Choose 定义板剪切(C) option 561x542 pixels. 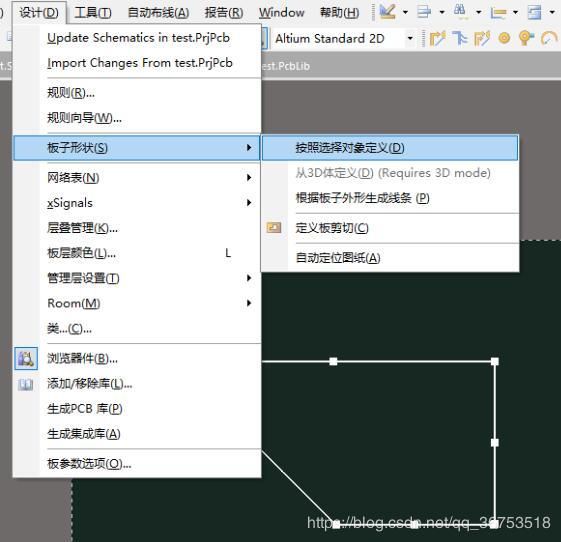[x=390, y=228]
